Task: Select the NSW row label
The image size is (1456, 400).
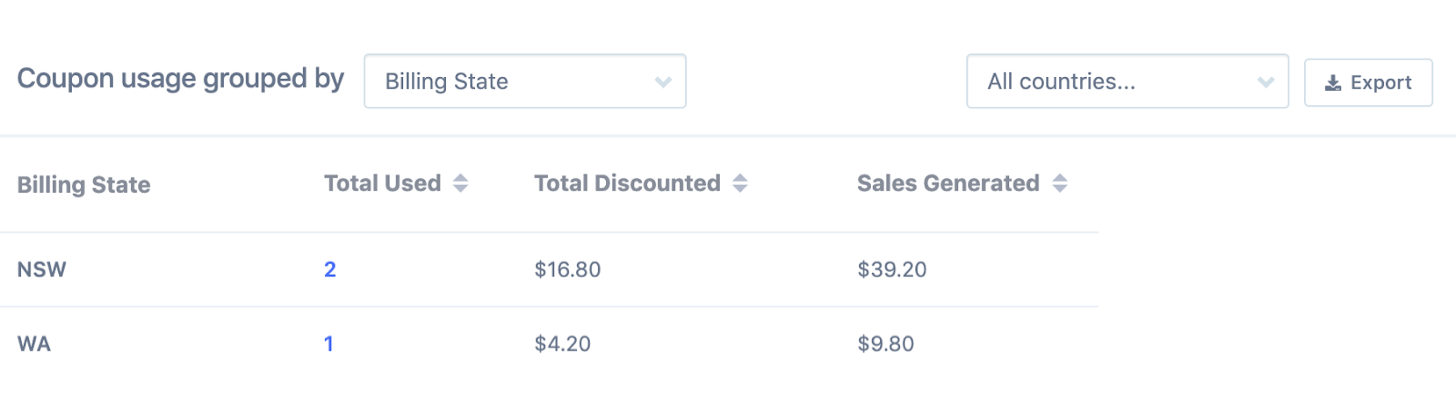Action: (41, 269)
